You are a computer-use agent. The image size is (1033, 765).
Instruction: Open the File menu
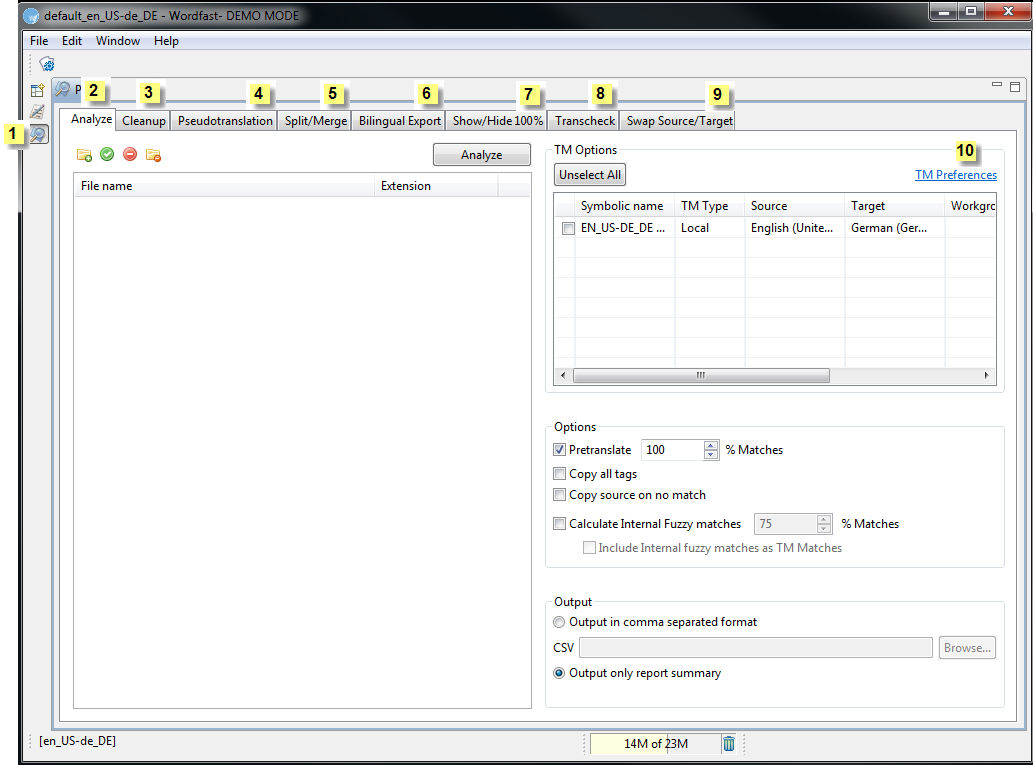pyautogui.click(x=39, y=41)
